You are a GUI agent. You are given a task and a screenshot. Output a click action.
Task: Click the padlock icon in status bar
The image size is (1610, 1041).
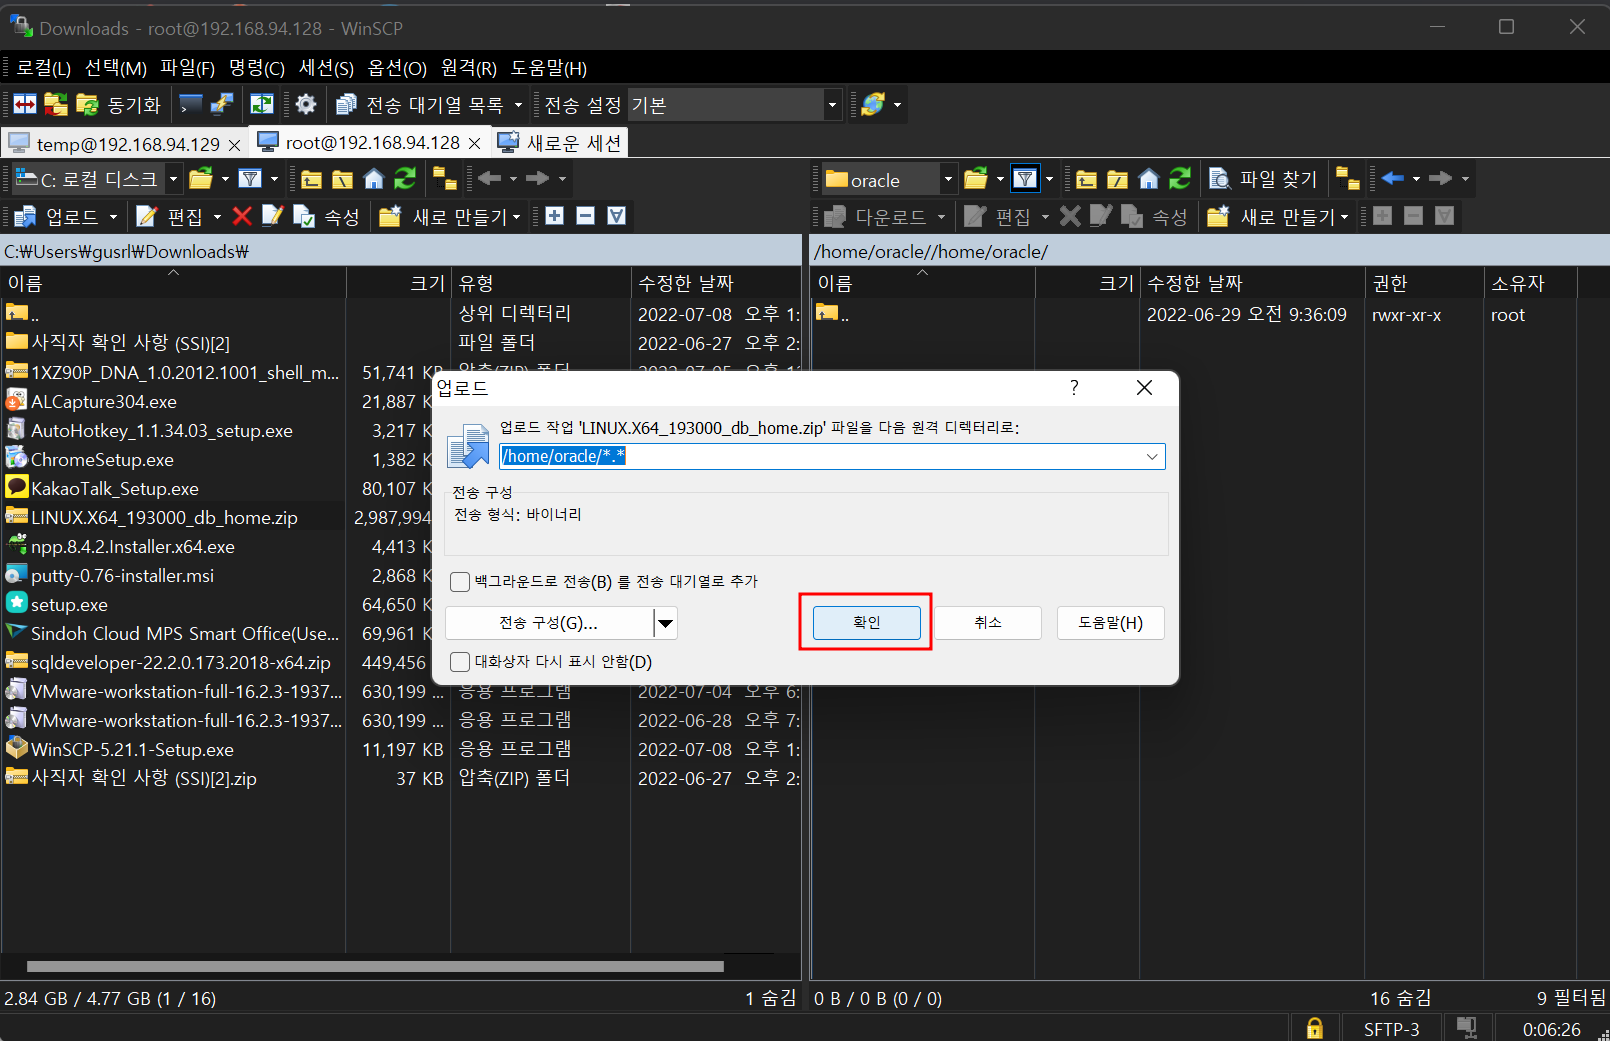(1315, 1028)
